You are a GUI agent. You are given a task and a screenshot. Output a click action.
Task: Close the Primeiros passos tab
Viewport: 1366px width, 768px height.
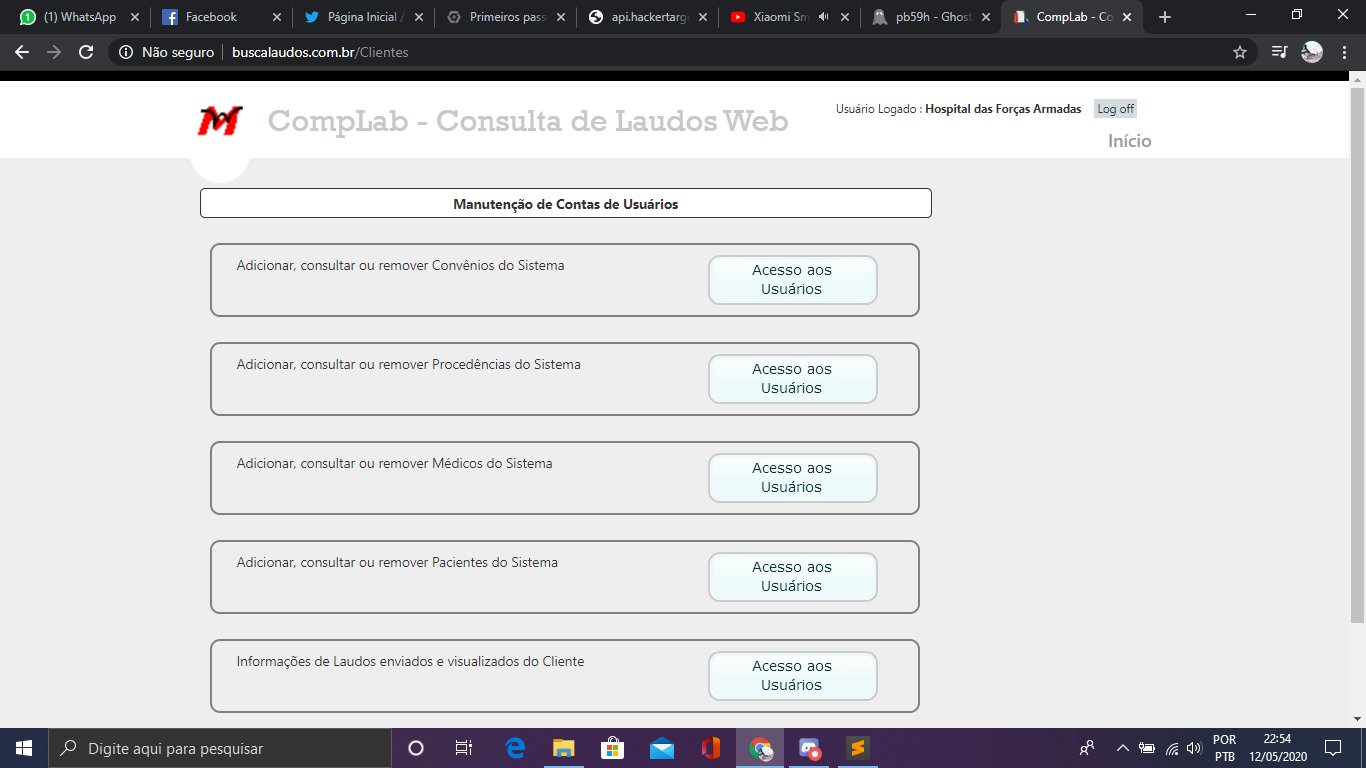tap(561, 17)
